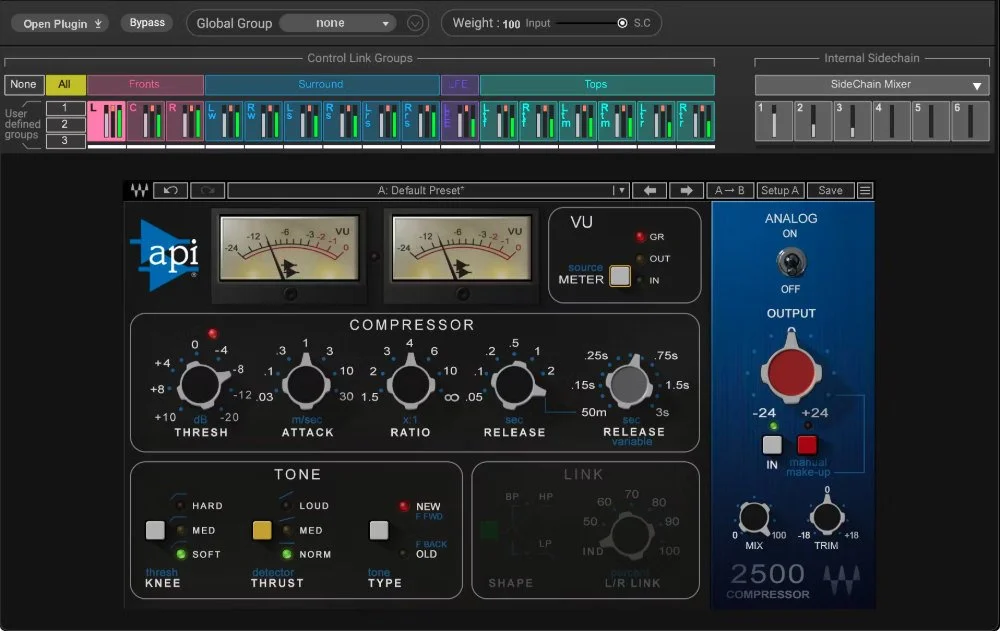Toggle the compressor IN button
The height and width of the screenshot is (631, 1000).
pos(772,445)
